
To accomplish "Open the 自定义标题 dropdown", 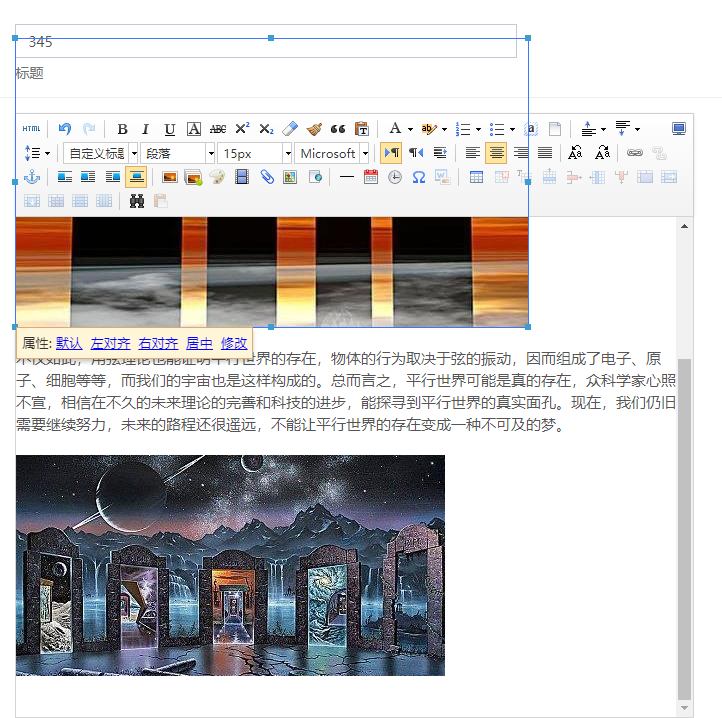I will pos(101,153).
